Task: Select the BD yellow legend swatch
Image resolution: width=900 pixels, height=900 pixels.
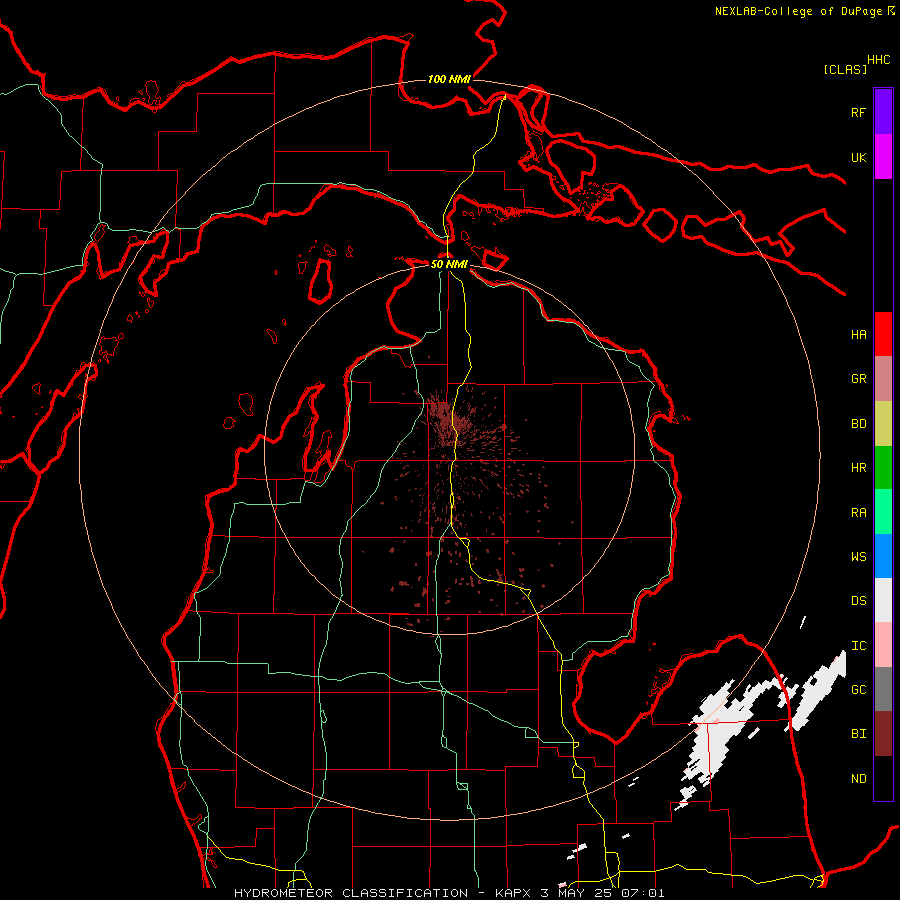Action: (883, 424)
